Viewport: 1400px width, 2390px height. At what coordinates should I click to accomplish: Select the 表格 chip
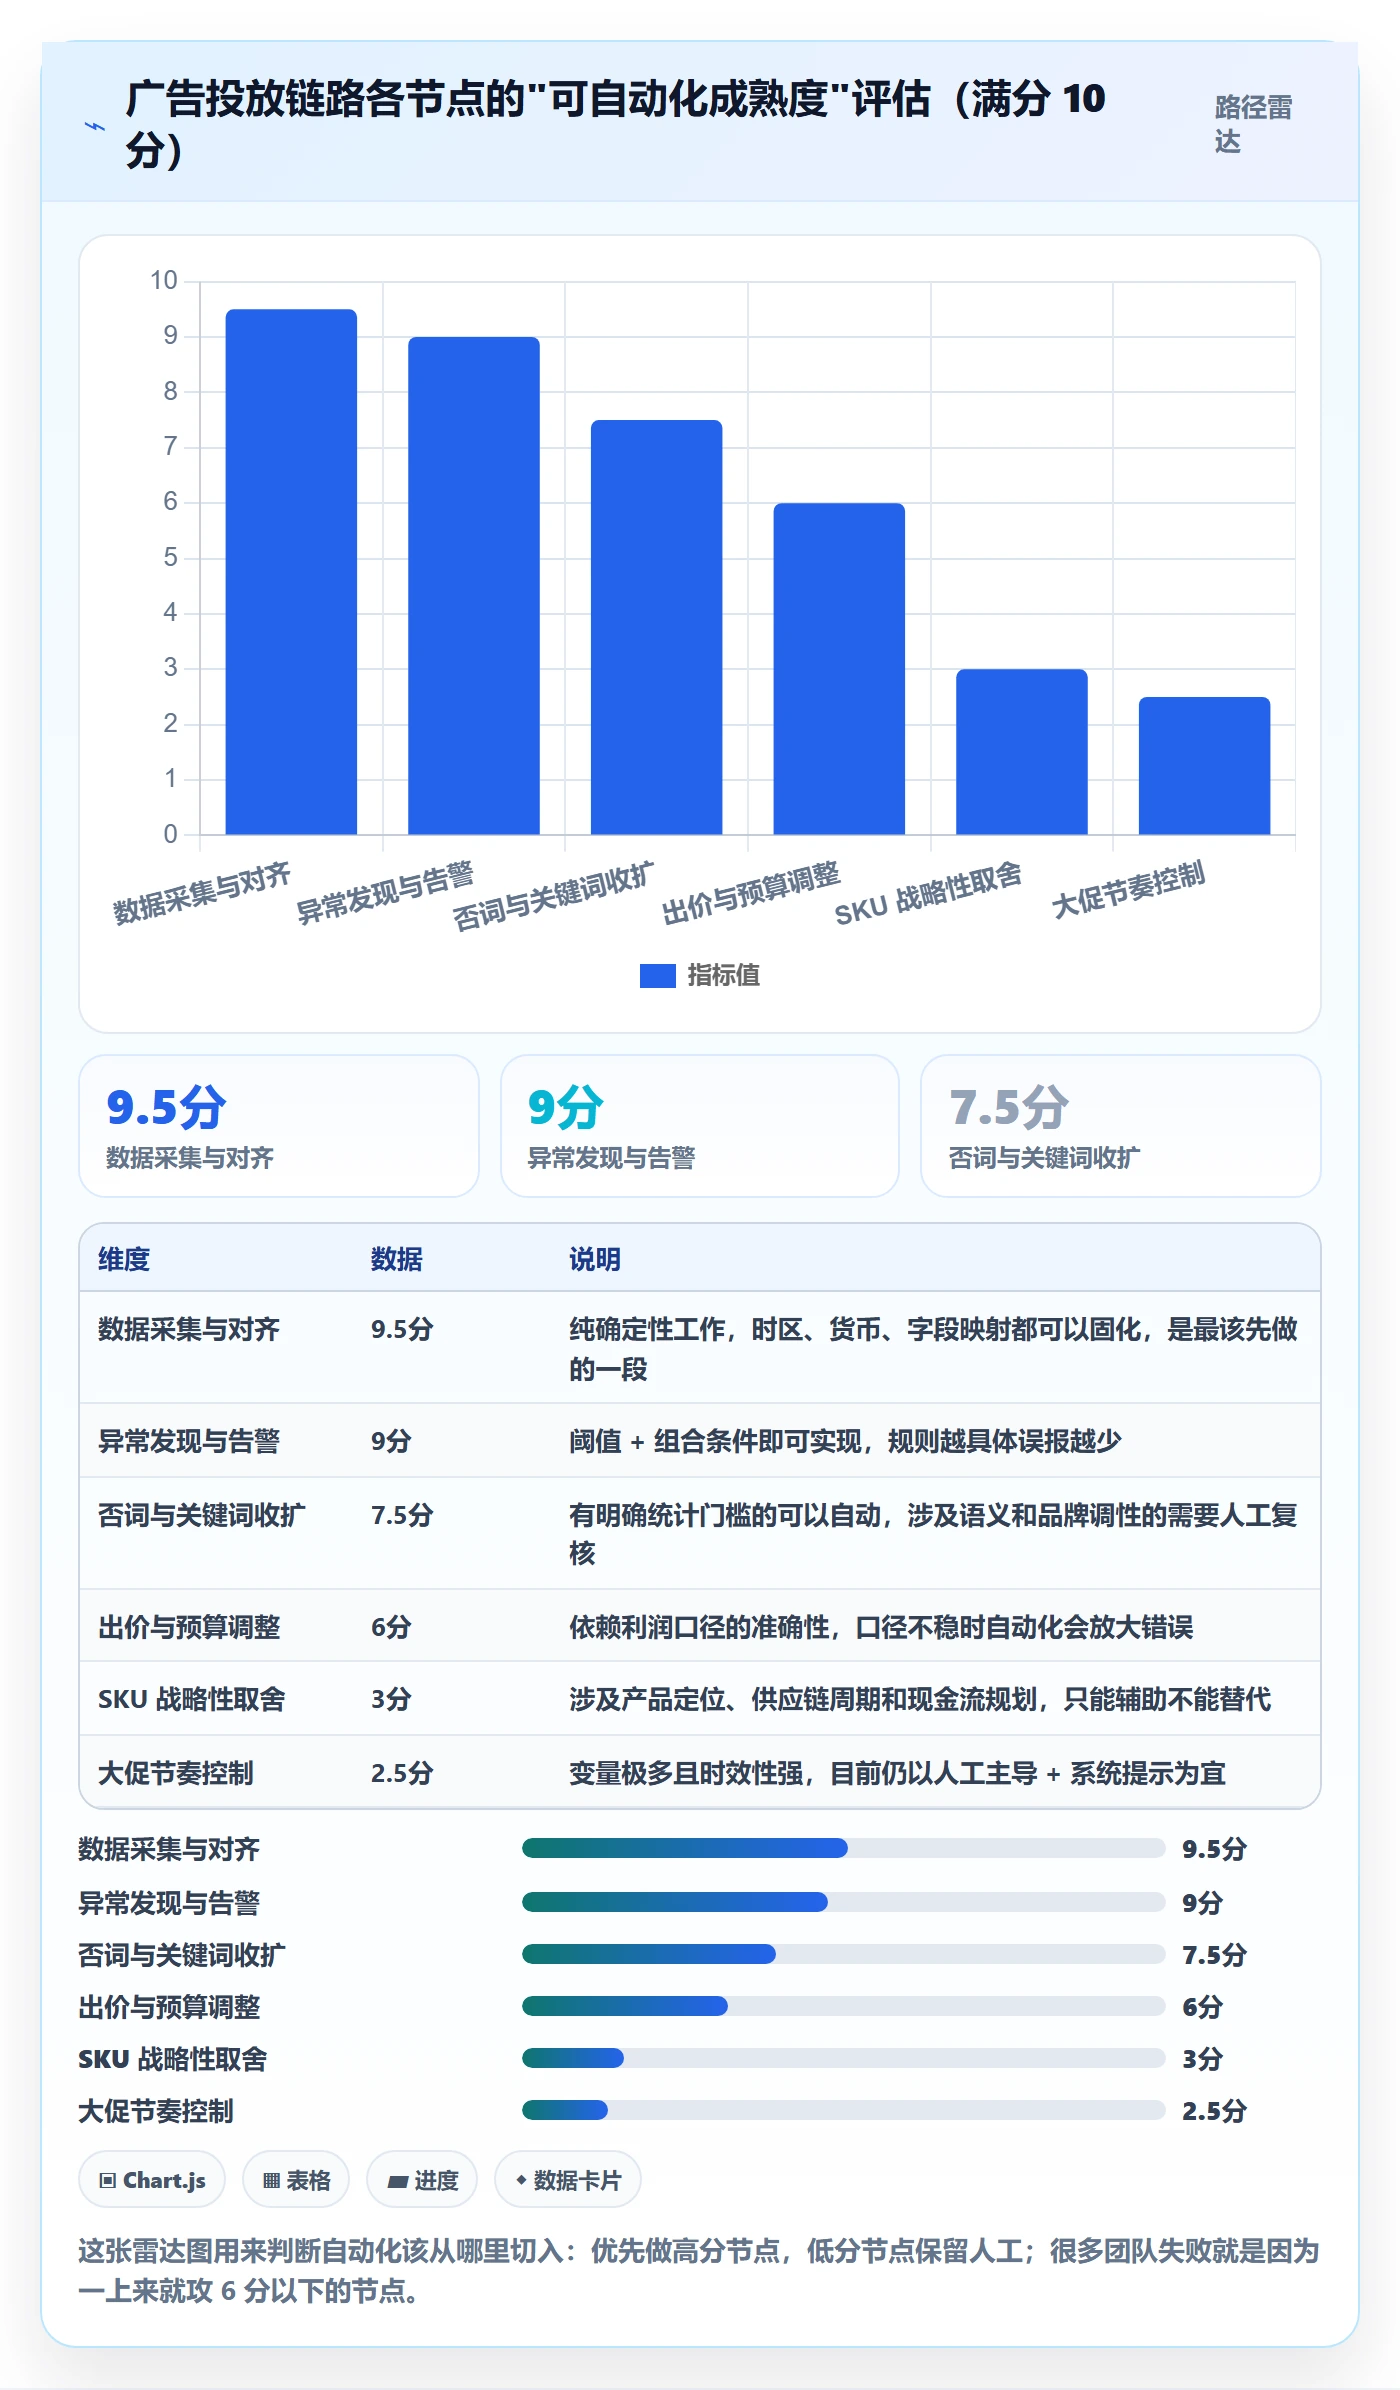(296, 2180)
